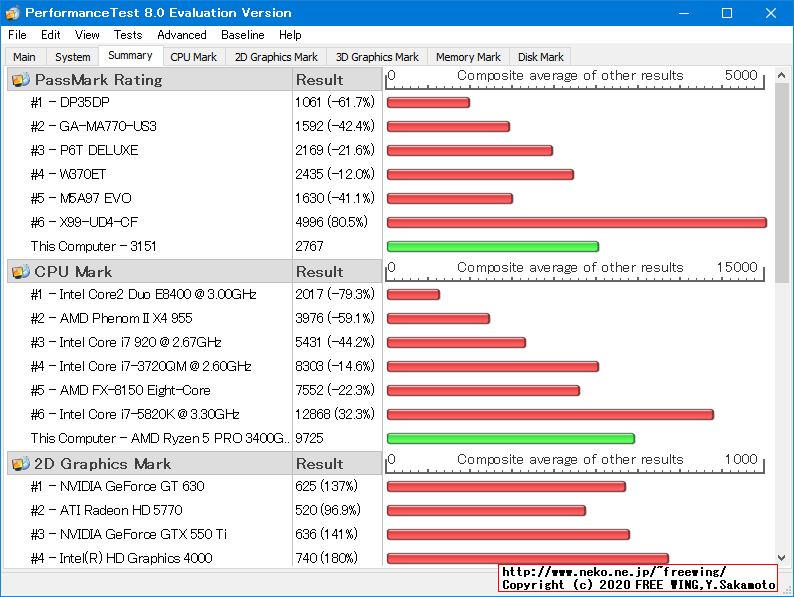Select the This Computer - 3151 row
The image size is (794, 597).
(150, 246)
